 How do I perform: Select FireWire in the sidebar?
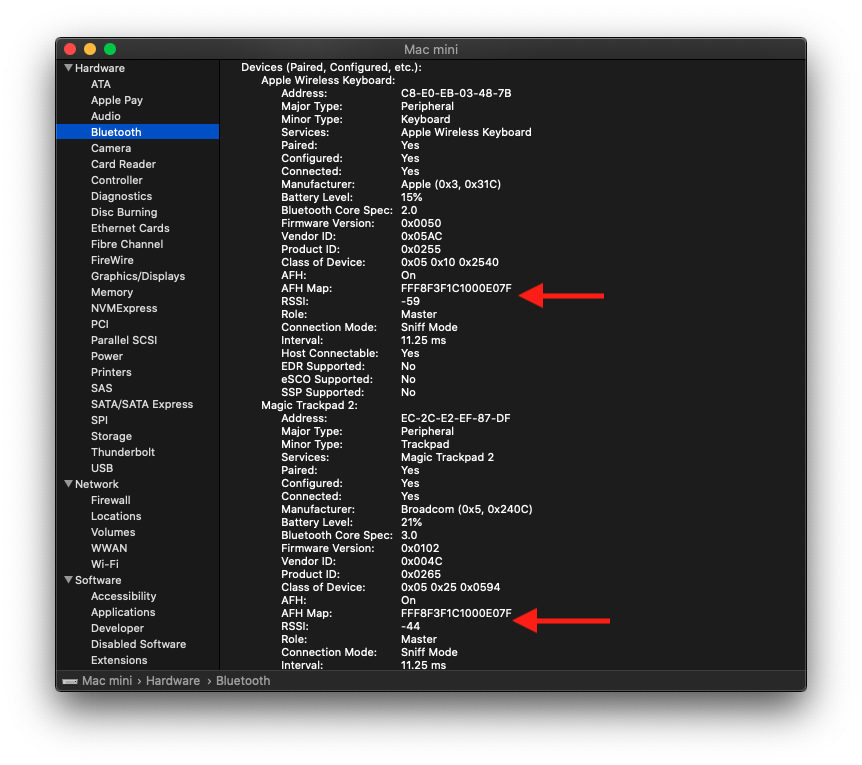point(112,260)
